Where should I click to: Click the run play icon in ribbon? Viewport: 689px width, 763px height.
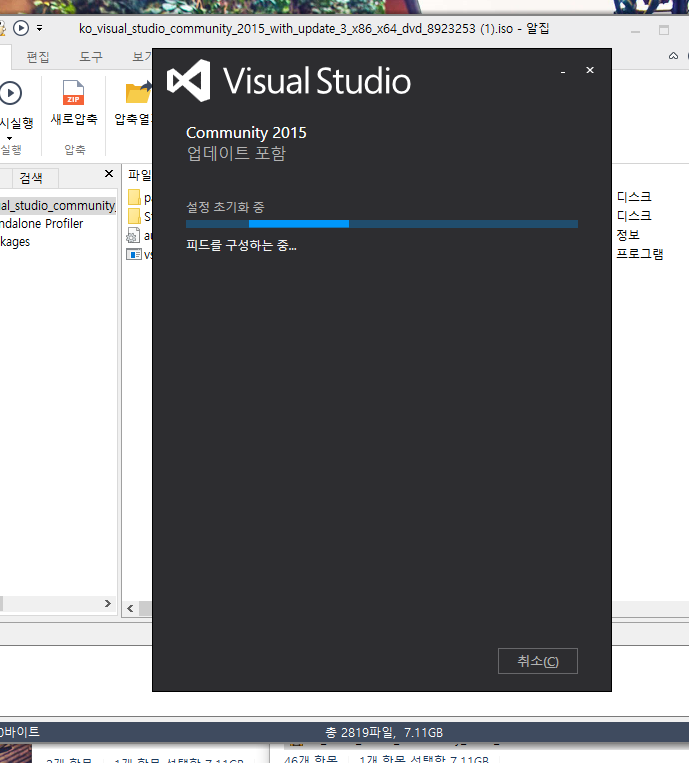(10, 93)
